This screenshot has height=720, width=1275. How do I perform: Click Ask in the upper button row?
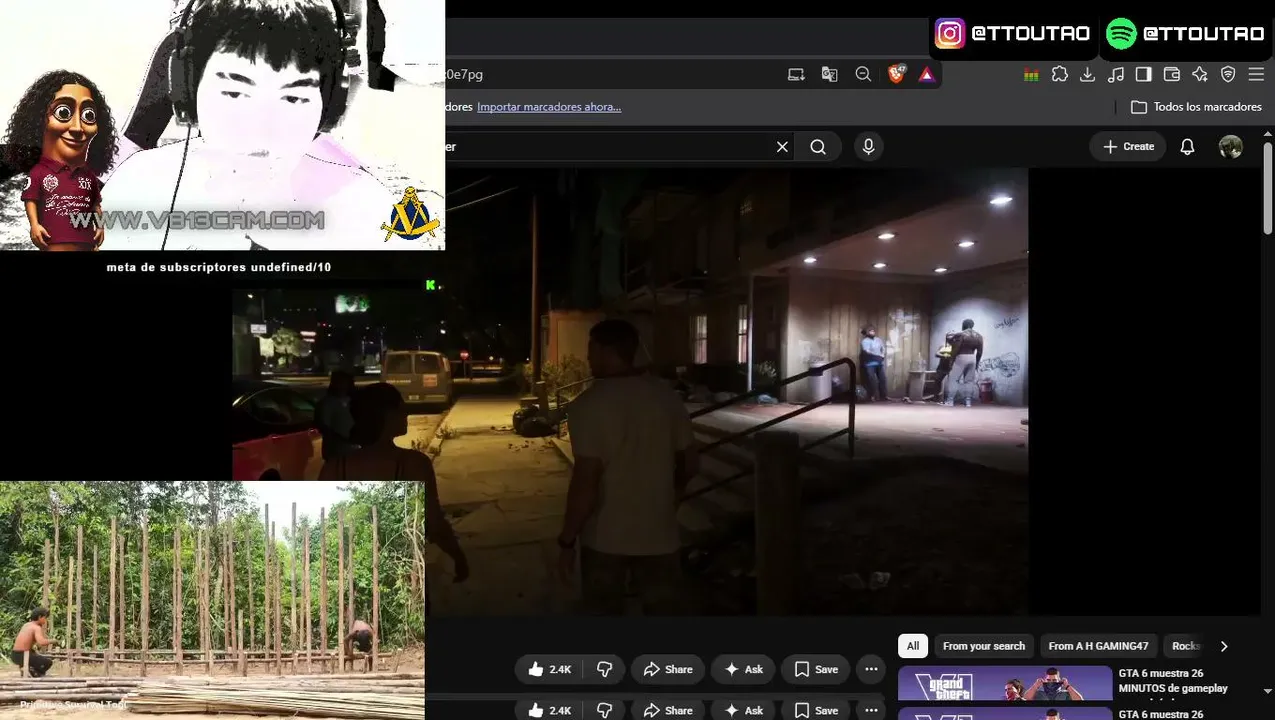[744, 669]
